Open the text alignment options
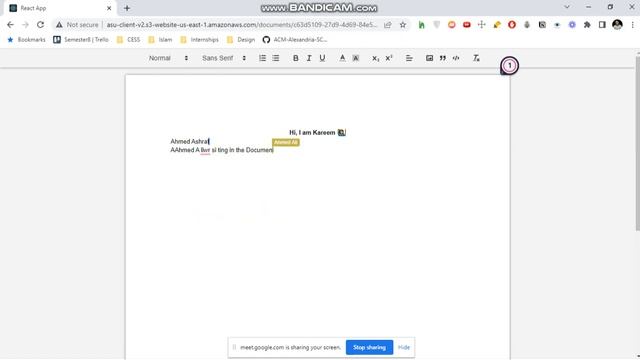Screen dimensions: 640x360 coord(409,58)
